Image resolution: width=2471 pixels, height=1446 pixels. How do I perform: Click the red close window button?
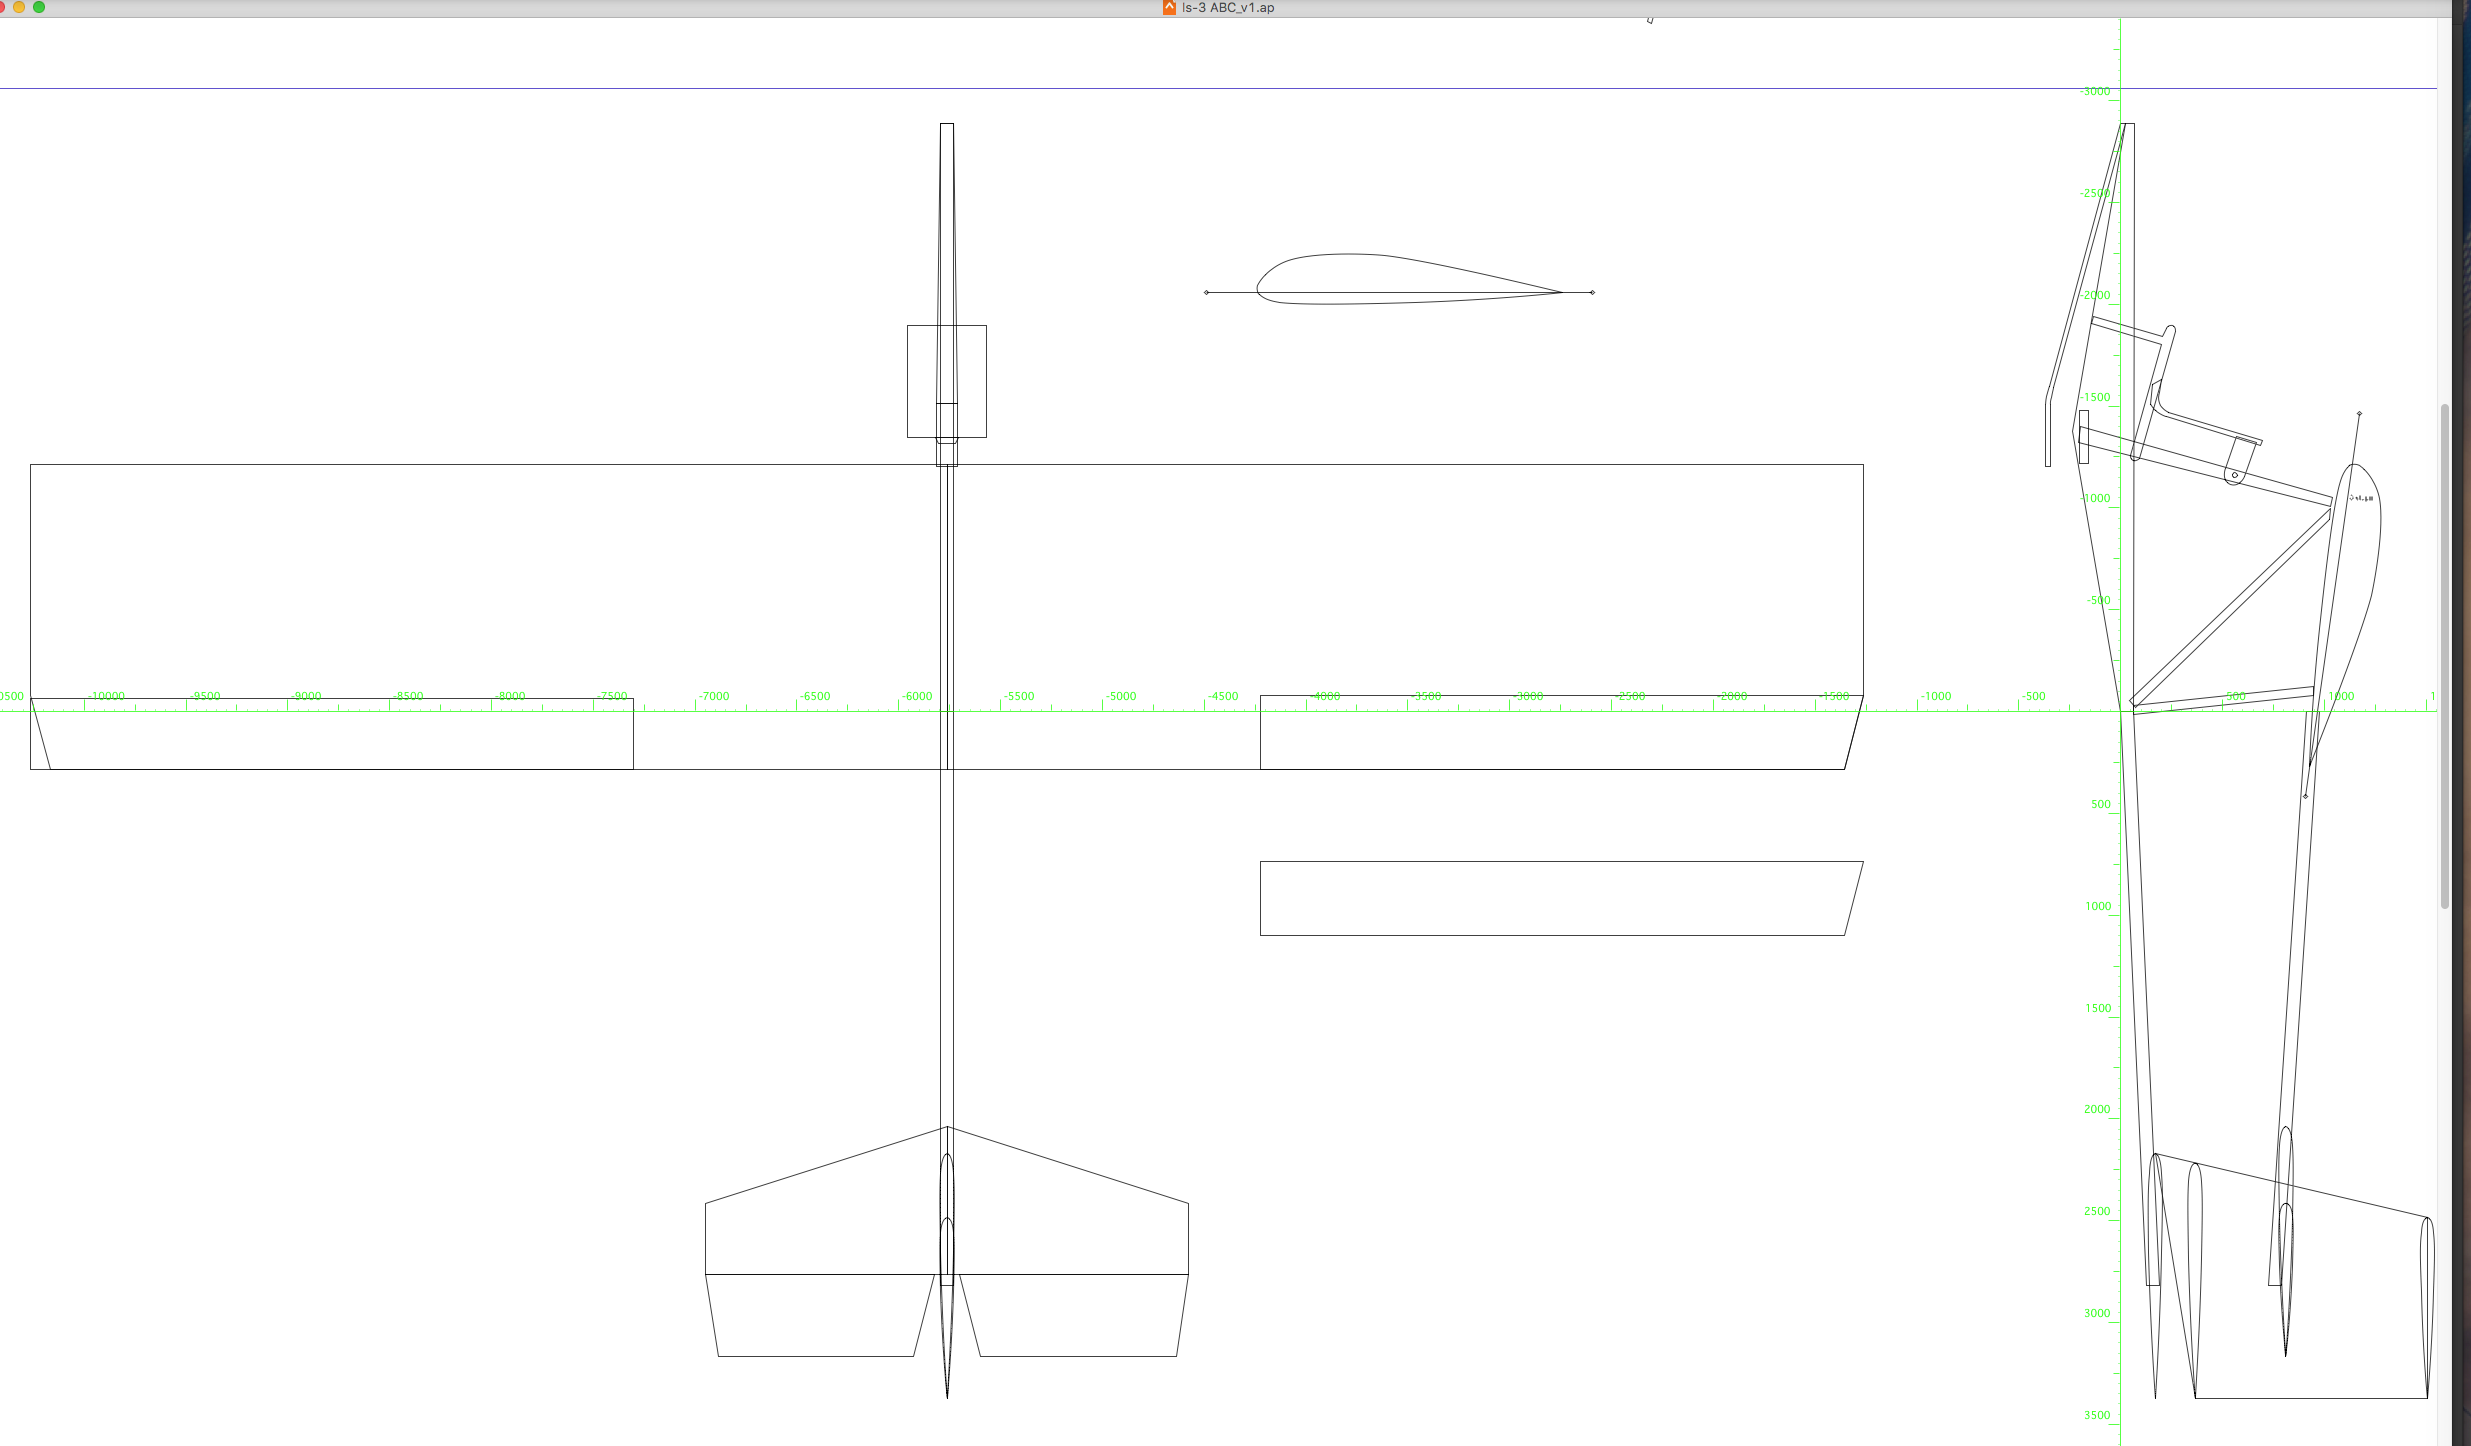pos(2,7)
